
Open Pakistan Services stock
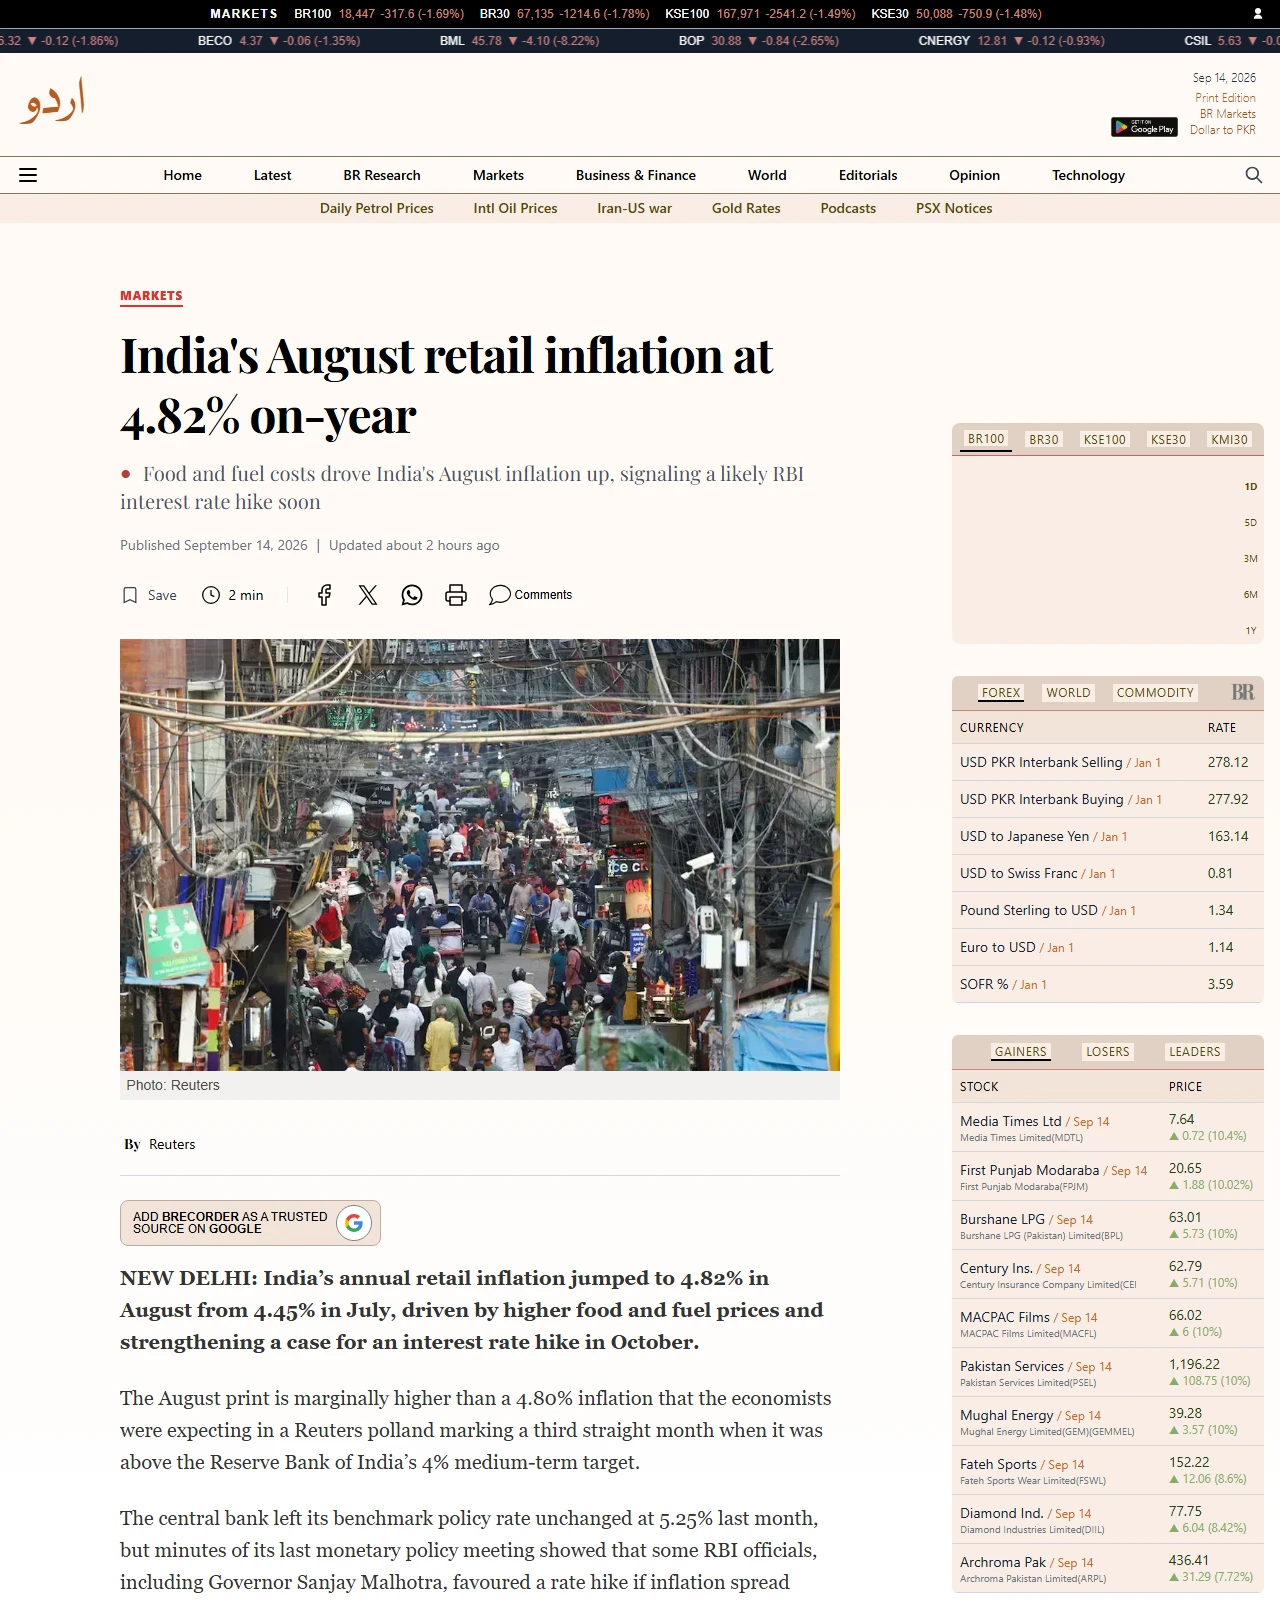1011,1366
